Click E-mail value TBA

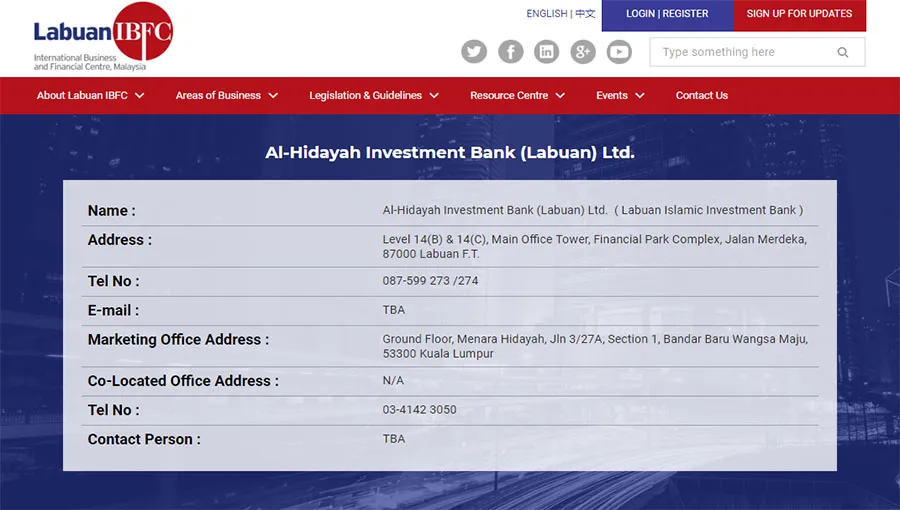[x=394, y=310]
